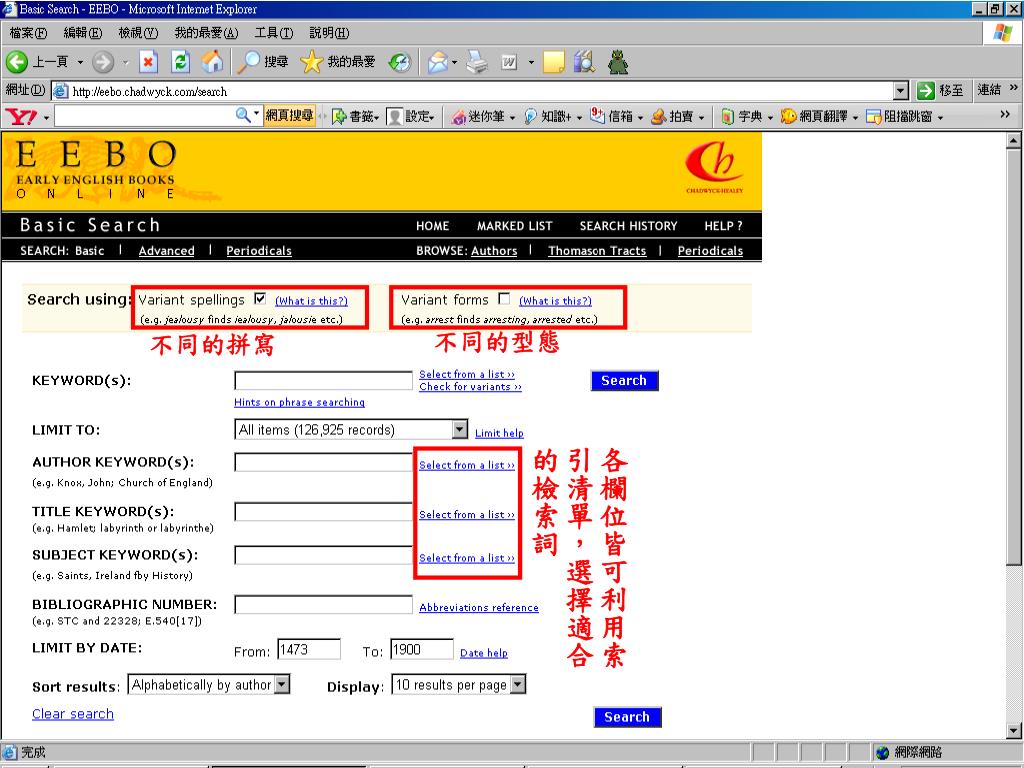Click the yellow note icon
This screenshot has height=768, width=1024.
553,62
